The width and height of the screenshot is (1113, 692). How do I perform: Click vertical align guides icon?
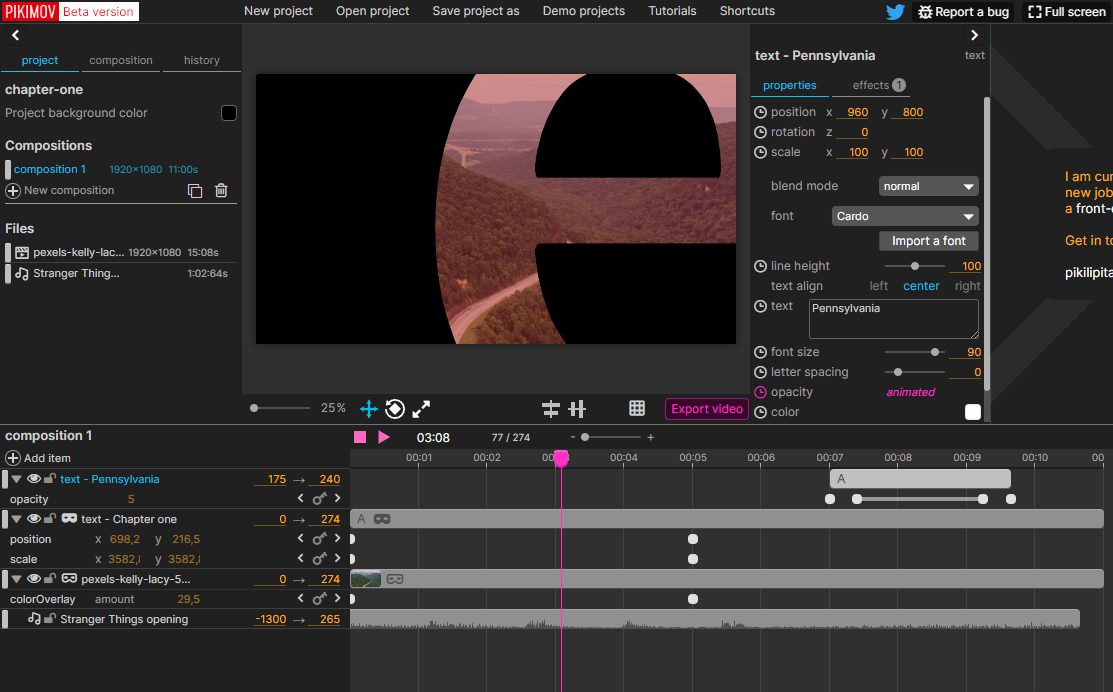click(x=577, y=409)
